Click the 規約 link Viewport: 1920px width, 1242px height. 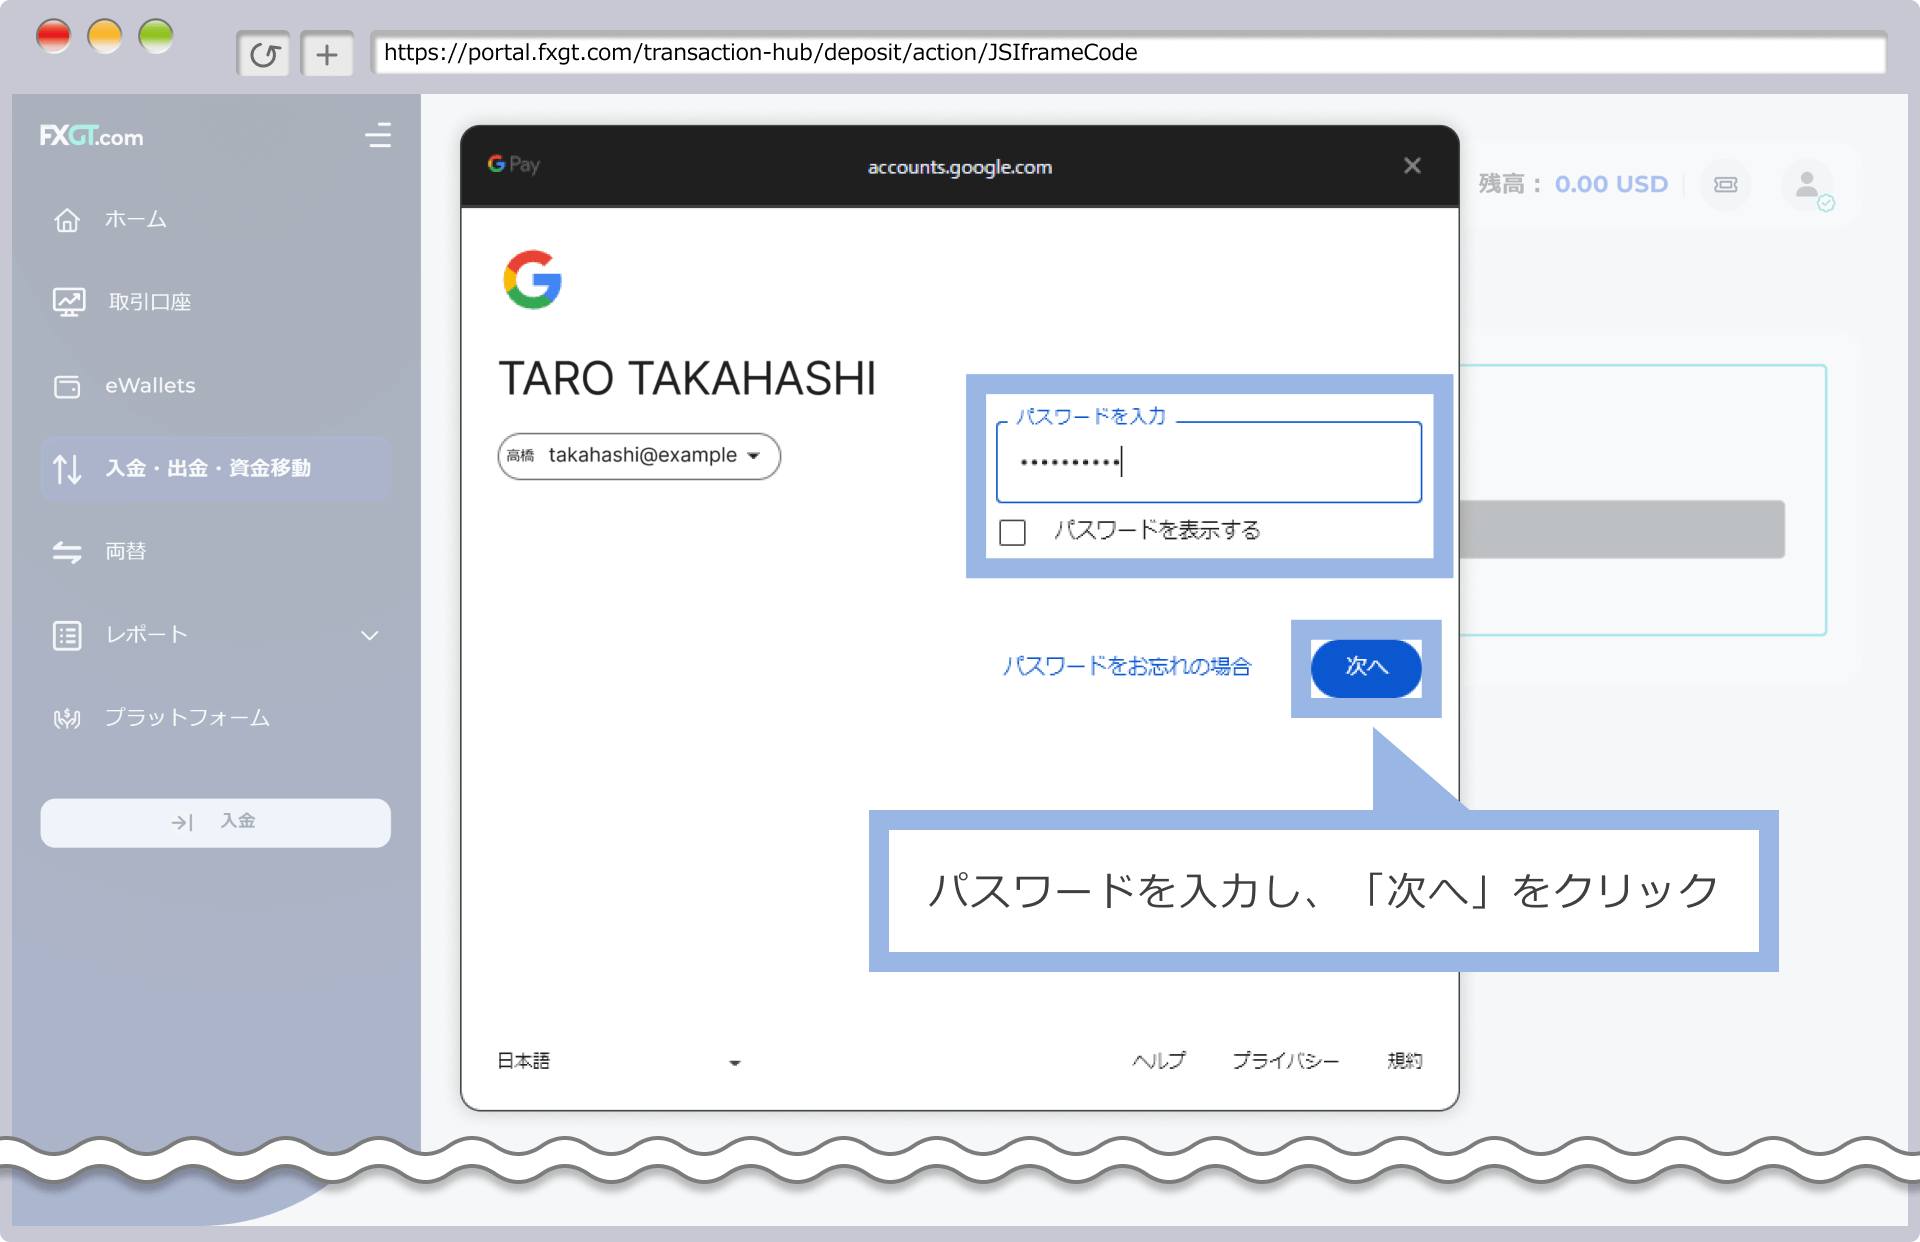pos(1404,1060)
